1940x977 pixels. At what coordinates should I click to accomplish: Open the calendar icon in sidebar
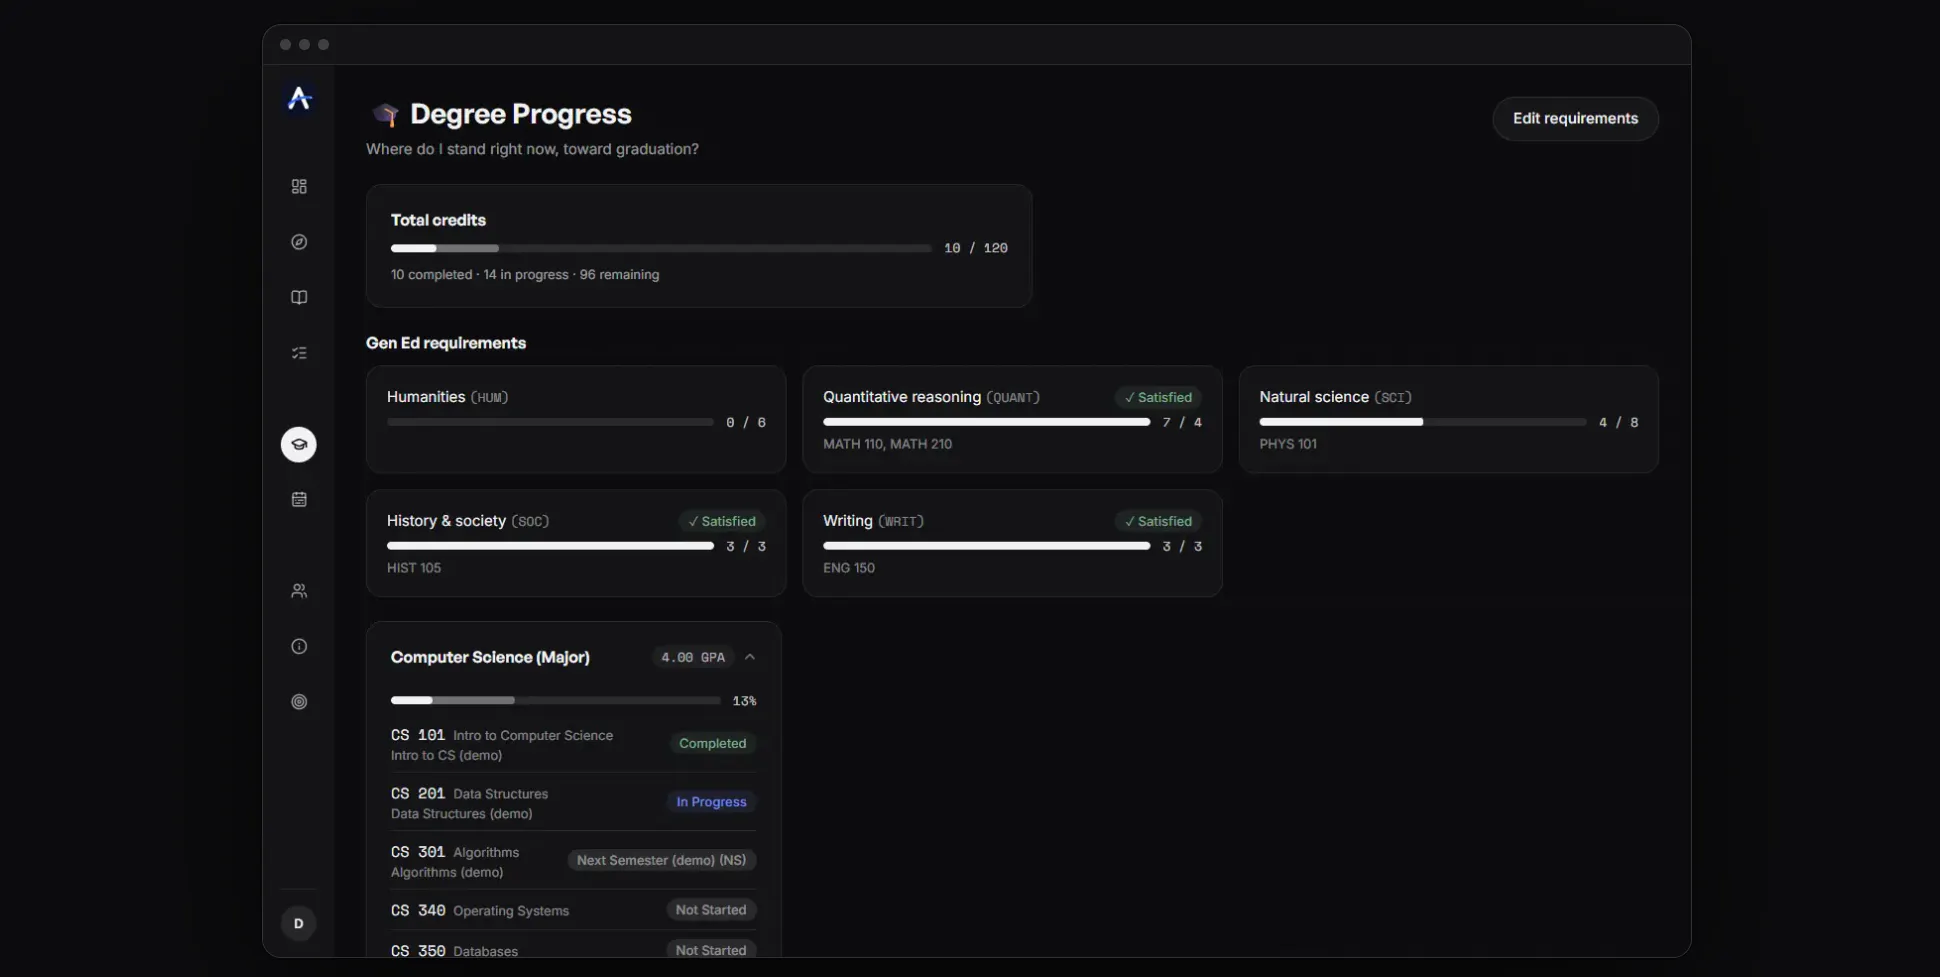[299, 499]
